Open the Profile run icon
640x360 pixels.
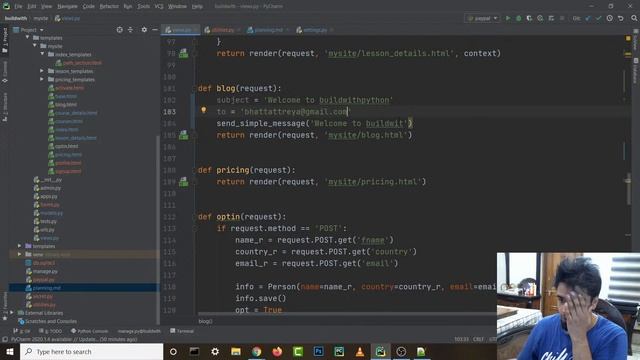pyautogui.click(x=540, y=18)
